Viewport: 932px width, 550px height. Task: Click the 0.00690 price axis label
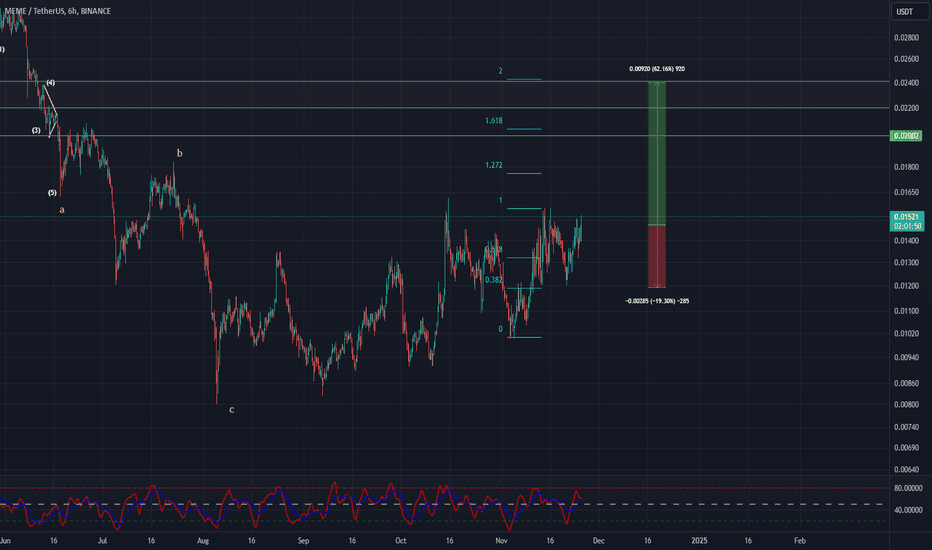[906, 448]
